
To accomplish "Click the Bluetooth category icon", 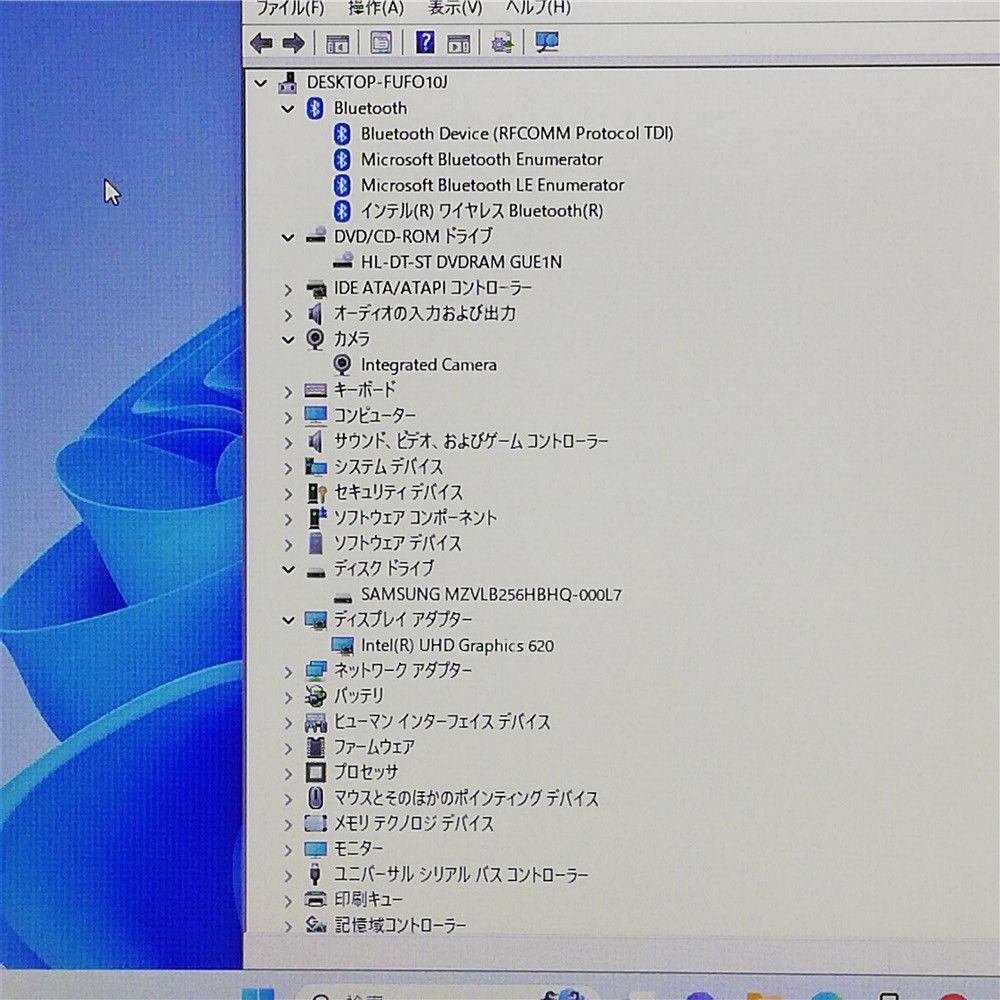I will click(315, 108).
